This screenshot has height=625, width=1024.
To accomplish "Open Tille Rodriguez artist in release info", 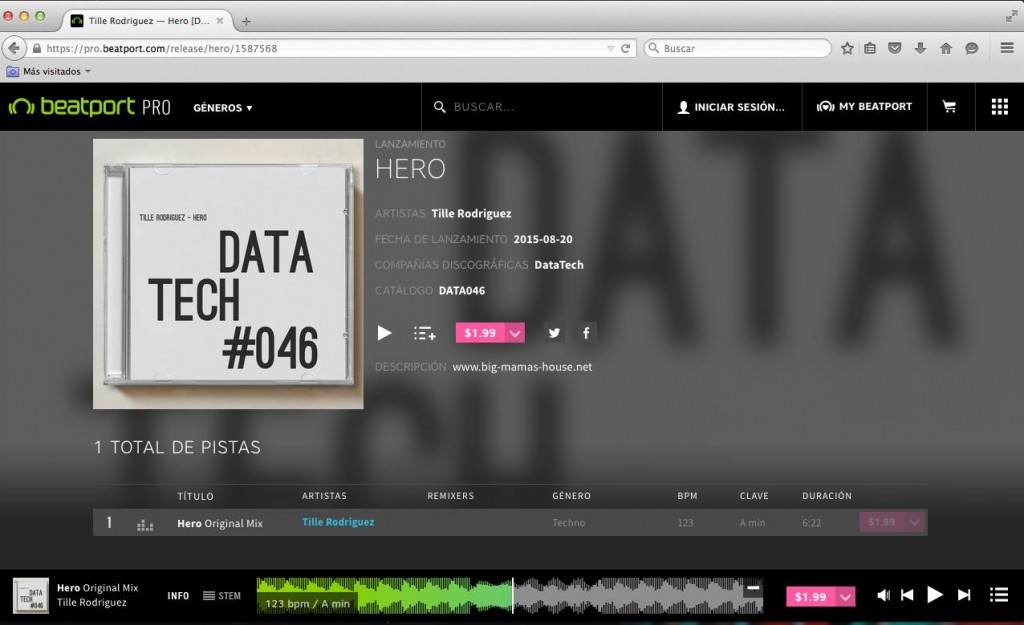I will point(471,214).
